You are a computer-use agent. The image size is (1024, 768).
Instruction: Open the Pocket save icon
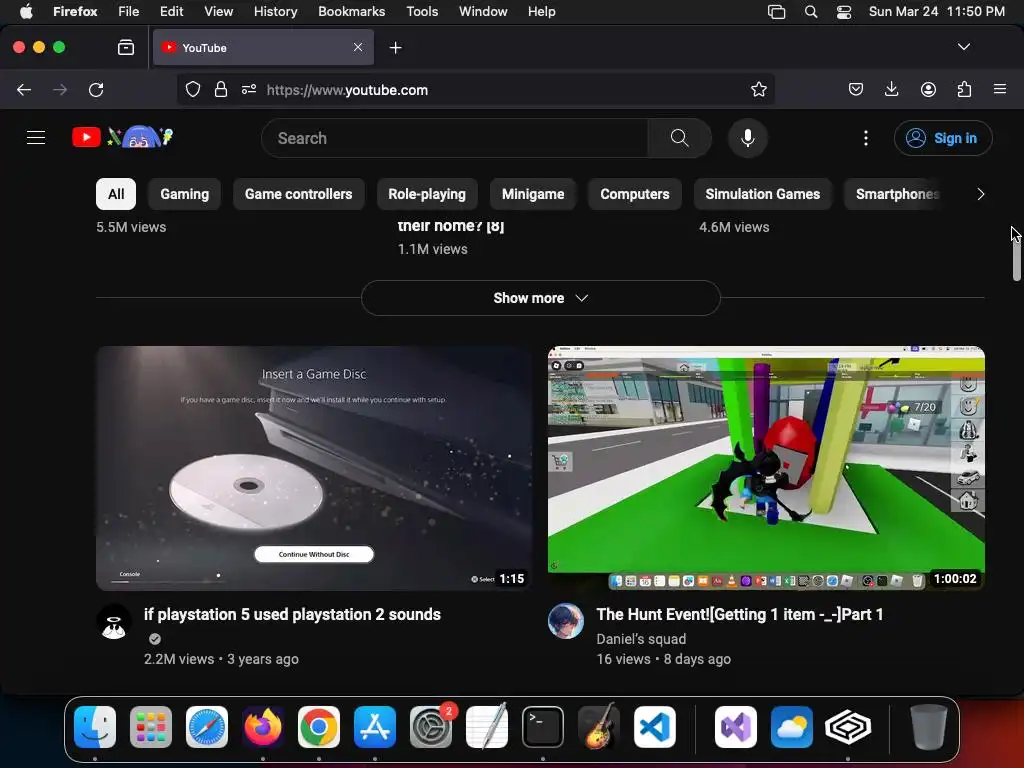point(856,89)
